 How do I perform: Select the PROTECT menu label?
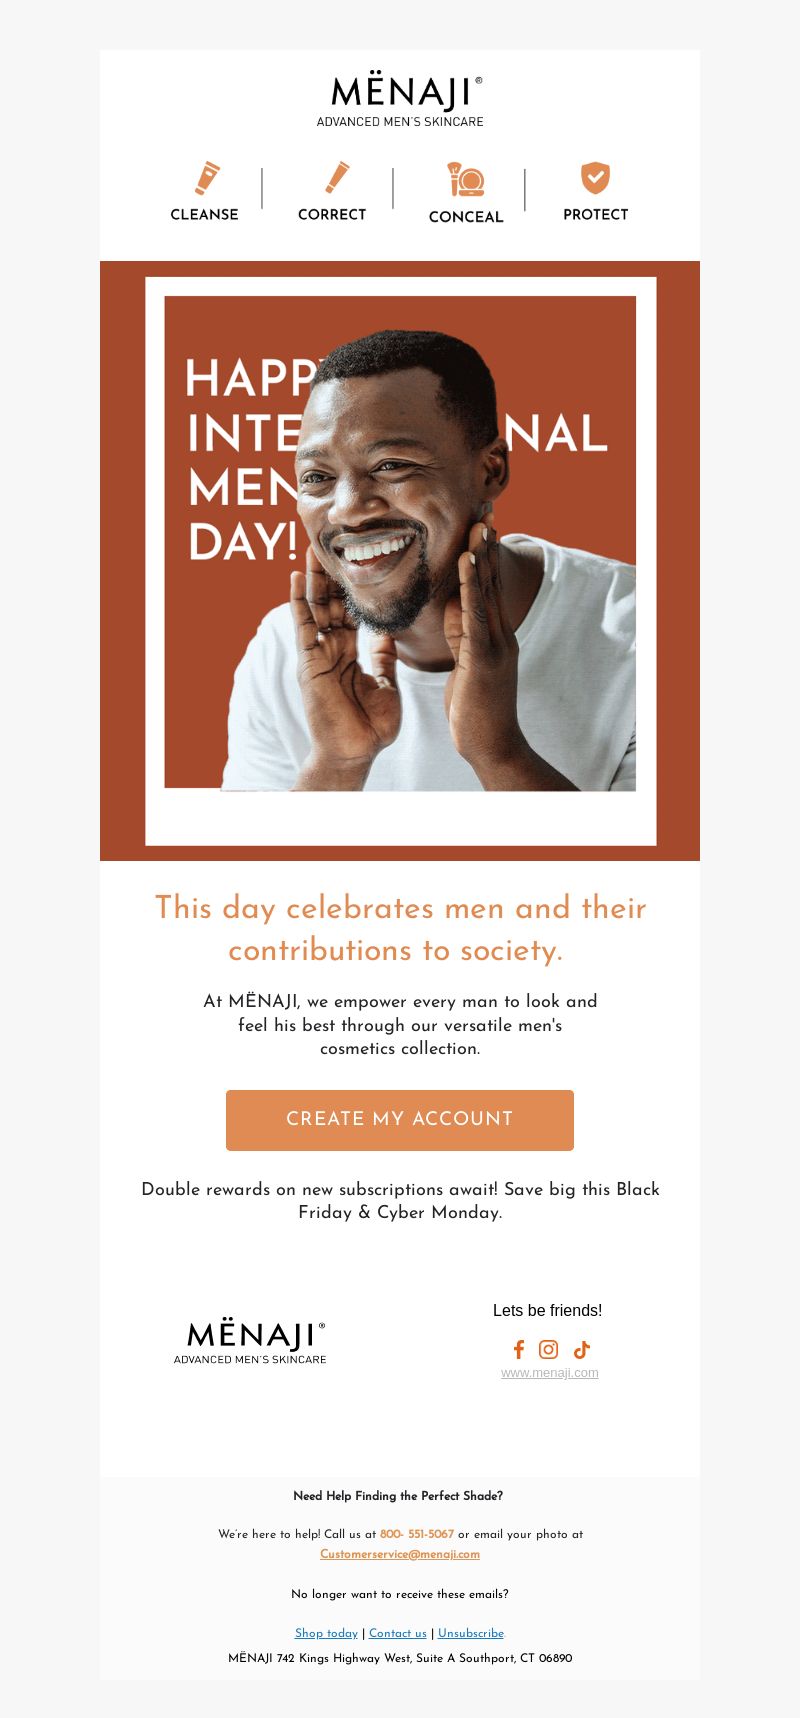[x=596, y=214]
